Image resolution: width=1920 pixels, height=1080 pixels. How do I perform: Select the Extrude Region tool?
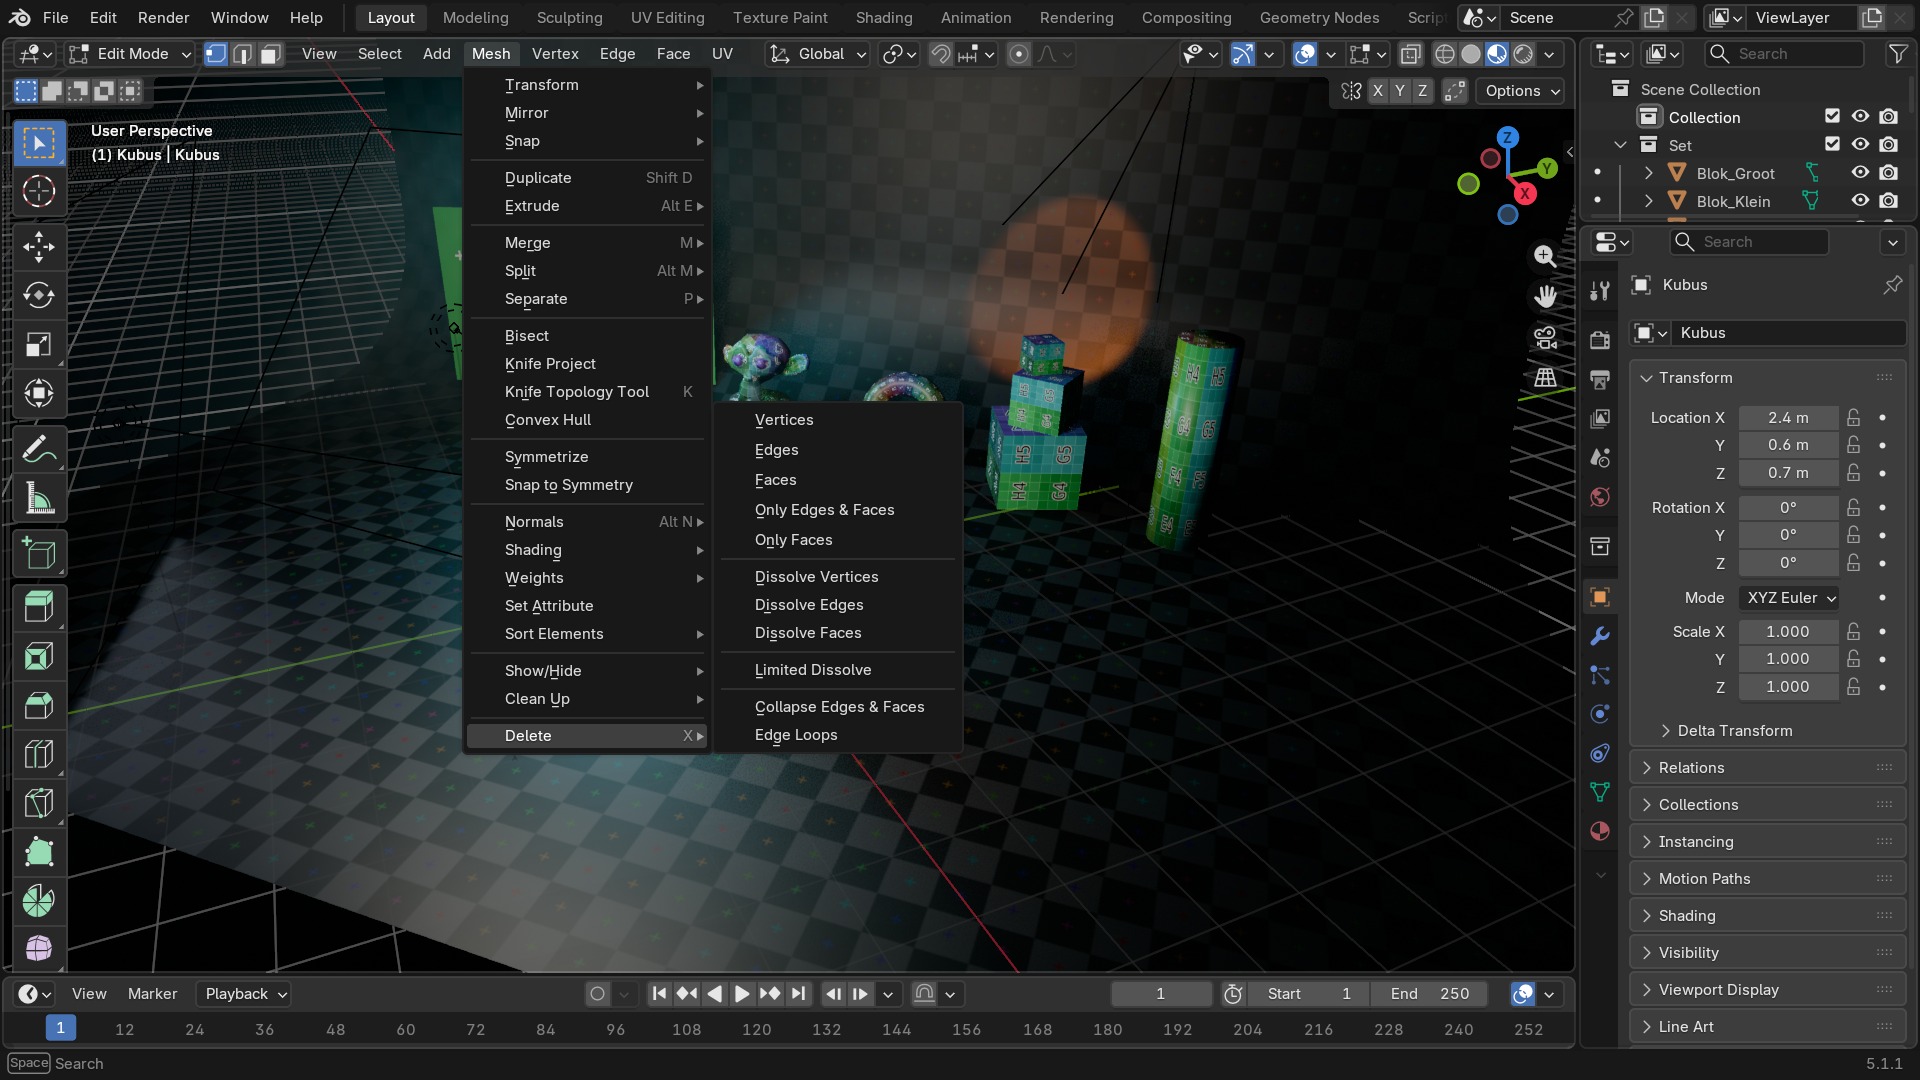[x=39, y=608]
